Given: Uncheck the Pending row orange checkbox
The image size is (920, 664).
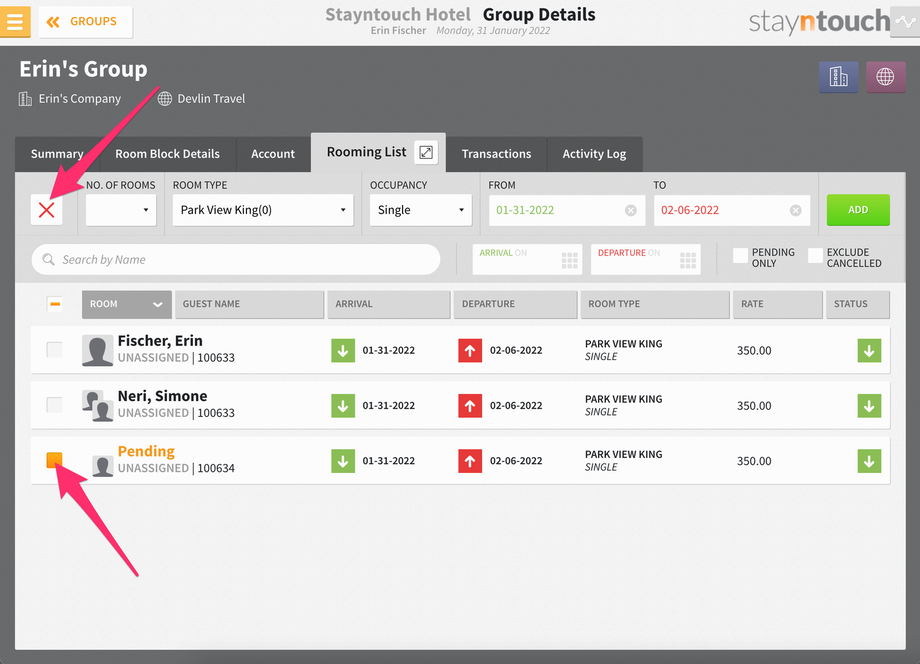Looking at the screenshot, I should pos(55,460).
